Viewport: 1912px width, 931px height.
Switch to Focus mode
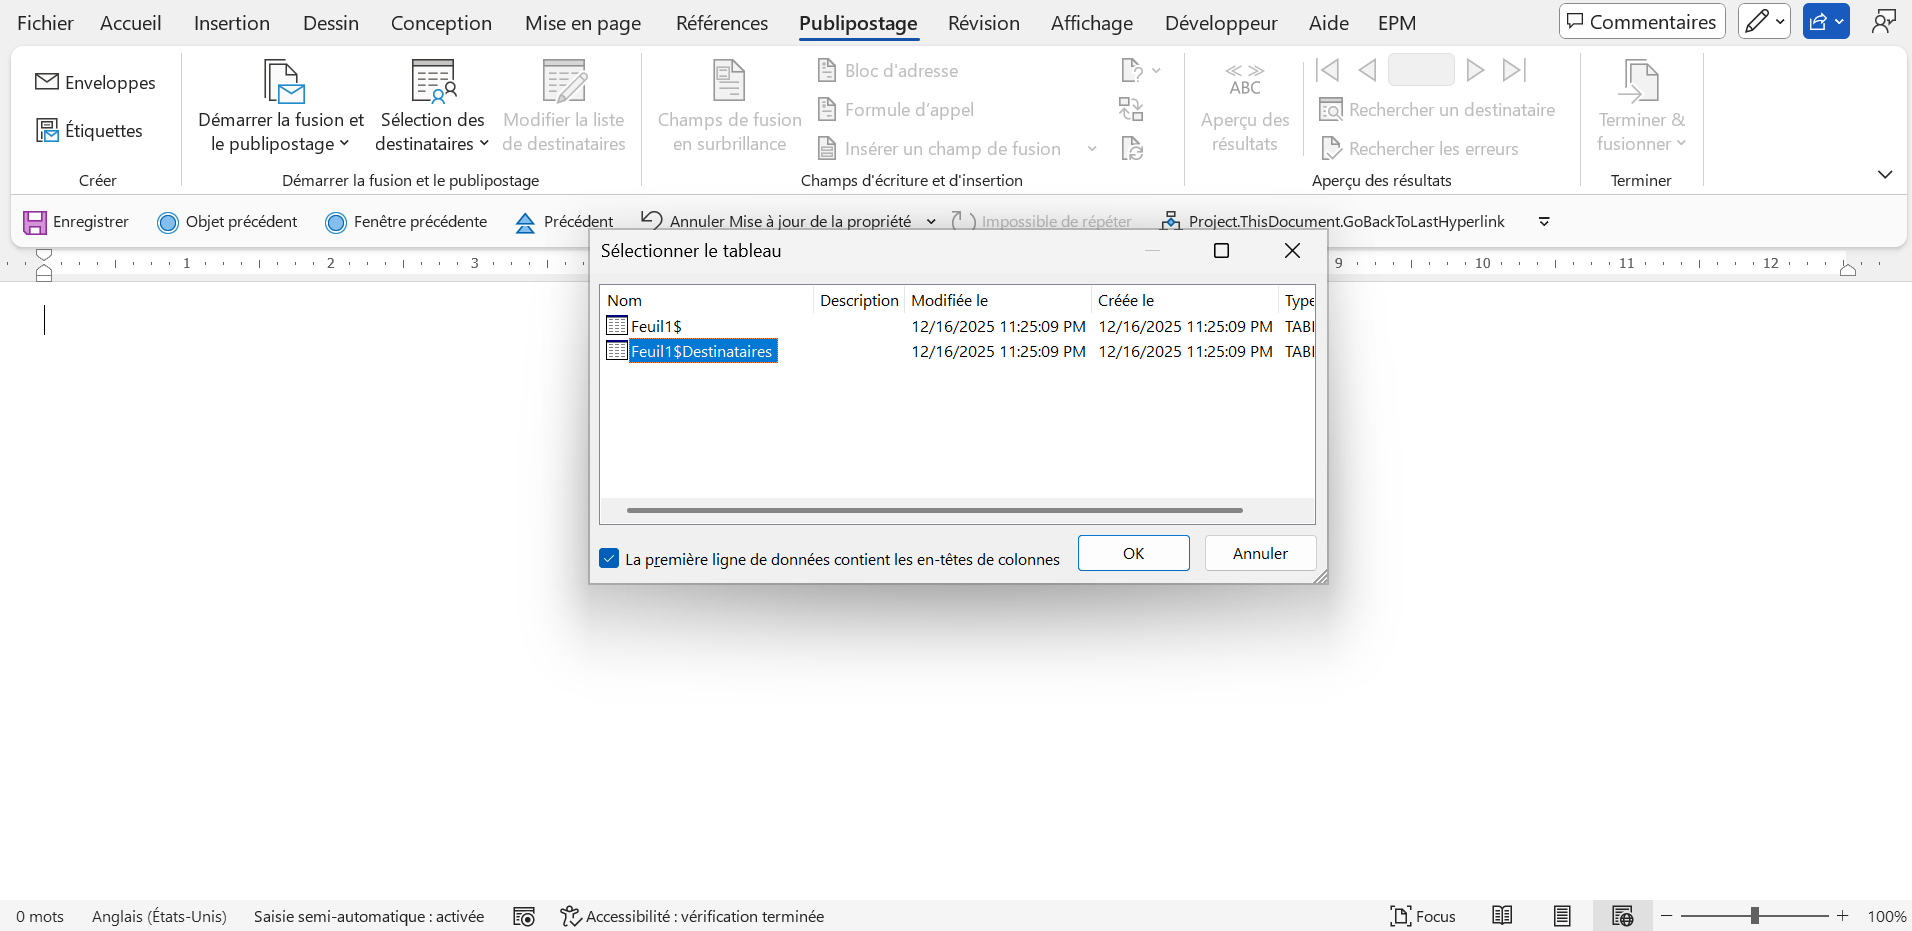(1422, 916)
